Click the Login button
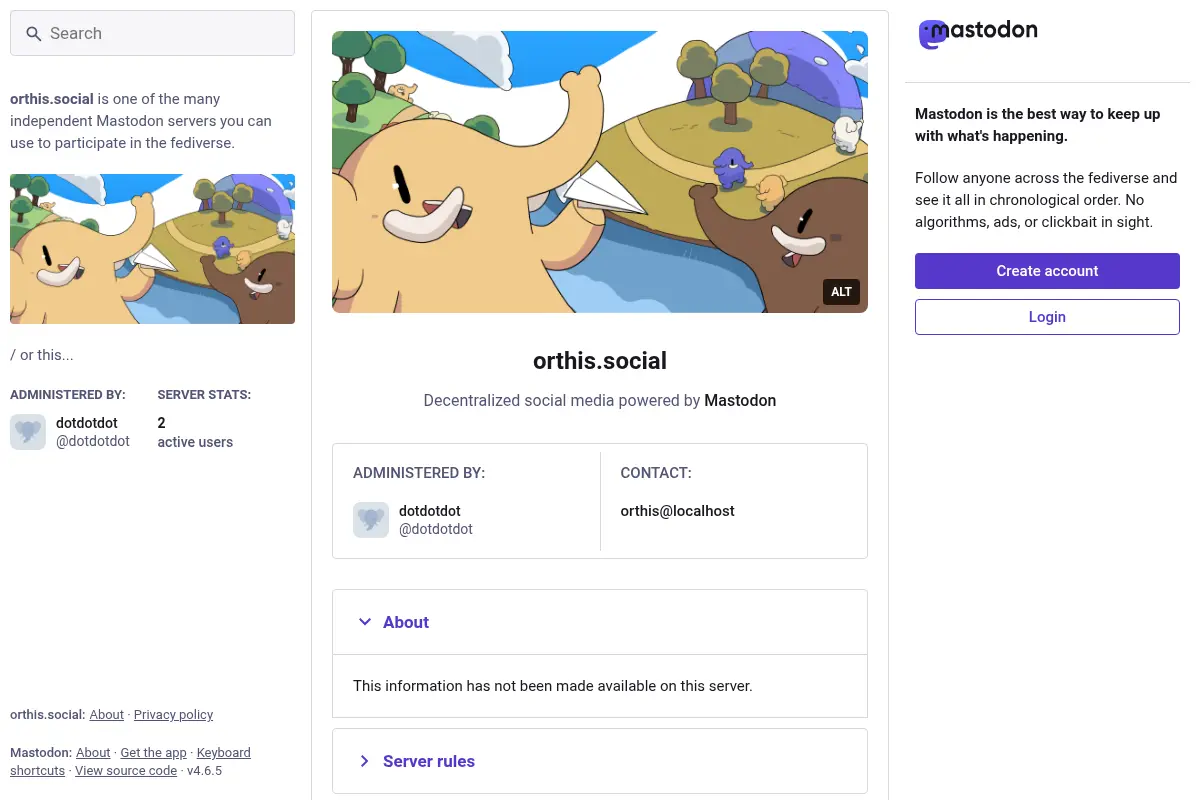Screen dimensions: 1200x800 point(1047,317)
